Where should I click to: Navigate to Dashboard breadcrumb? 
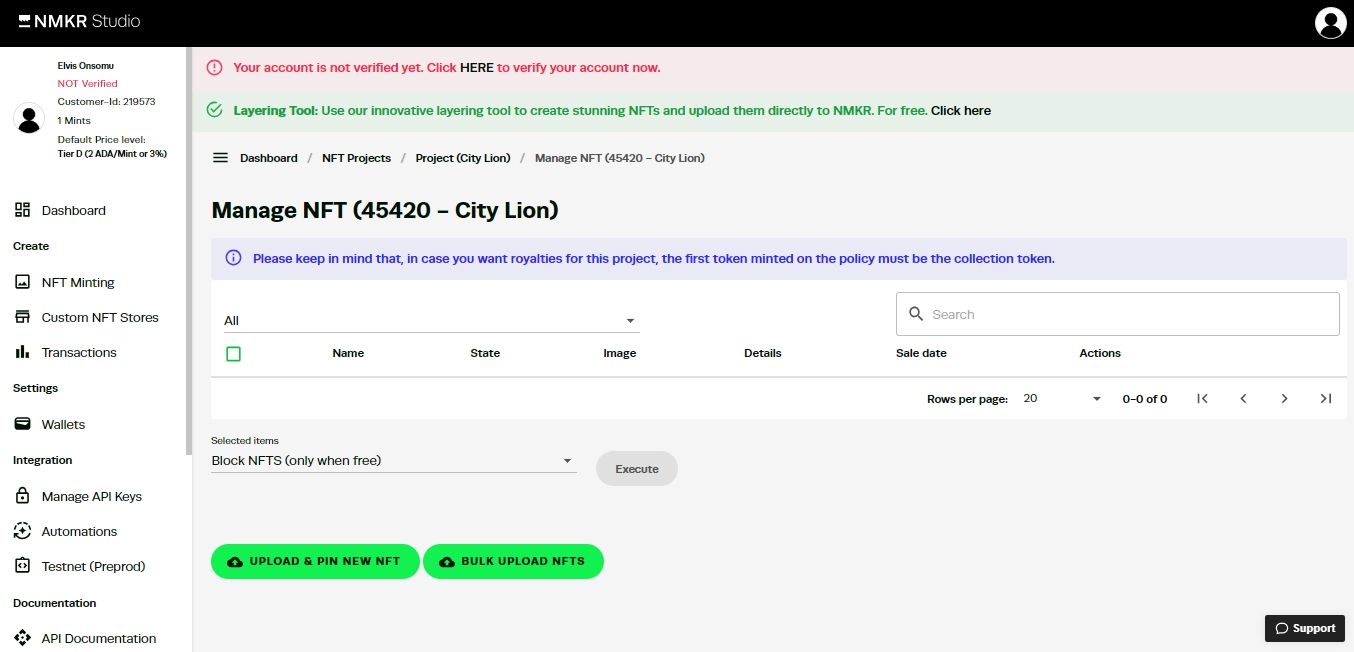coord(269,158)
